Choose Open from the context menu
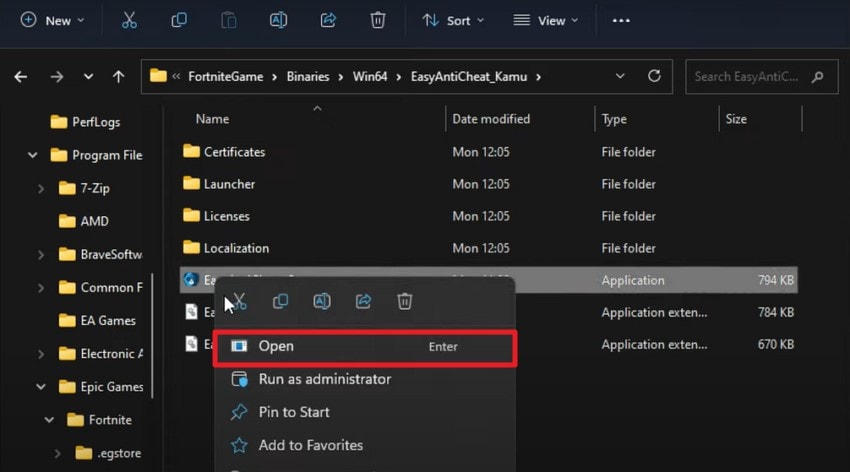The image size is (850, 472). (x=364, y=346)
